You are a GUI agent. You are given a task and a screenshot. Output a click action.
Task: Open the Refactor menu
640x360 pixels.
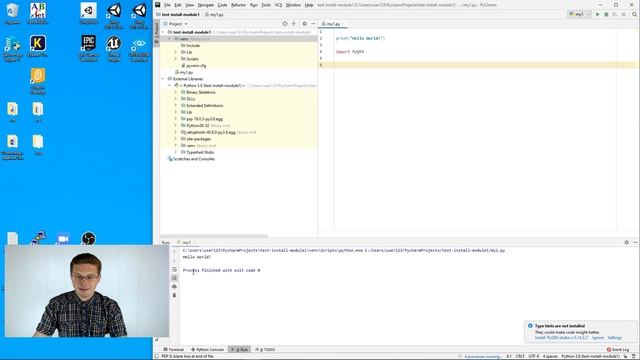coord(238,5)
